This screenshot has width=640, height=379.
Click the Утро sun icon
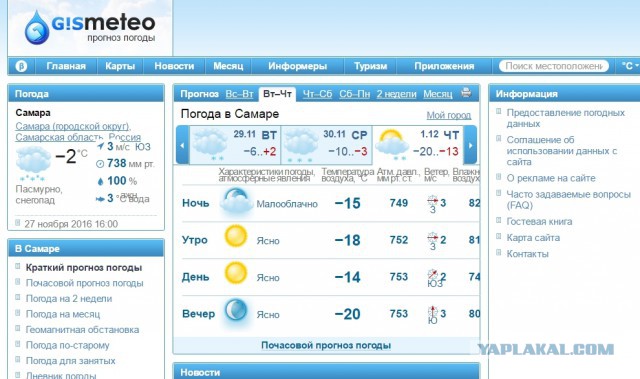pyautogui.click(x=236, y=236)
